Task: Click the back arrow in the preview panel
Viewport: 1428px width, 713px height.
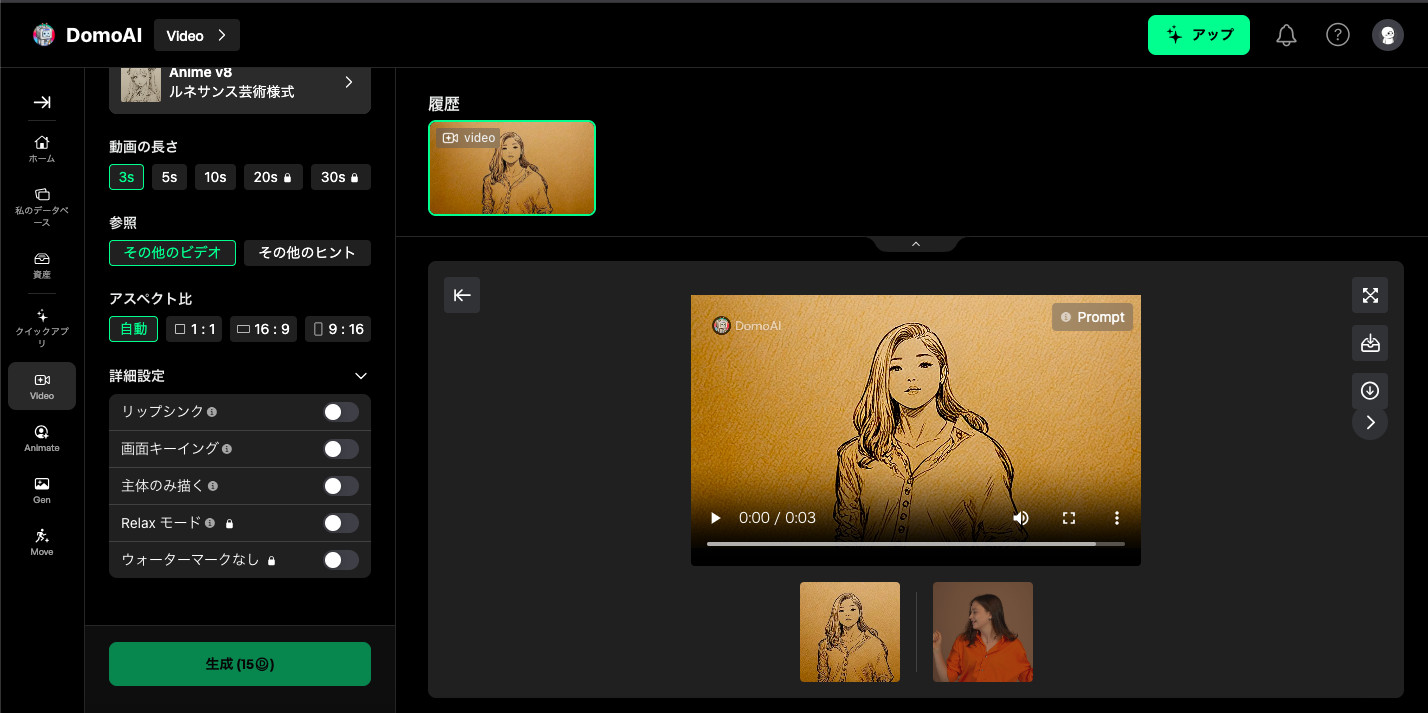Action: 462,295
